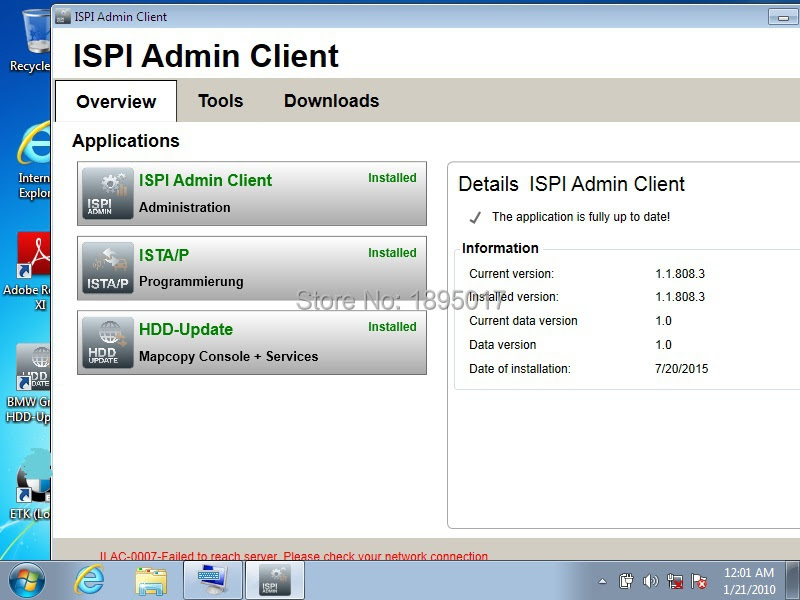Select the BMW HDD-Update desktop shortcut
Image resolution: width=800 pixels, height=600 pixels.
point(29,384)
